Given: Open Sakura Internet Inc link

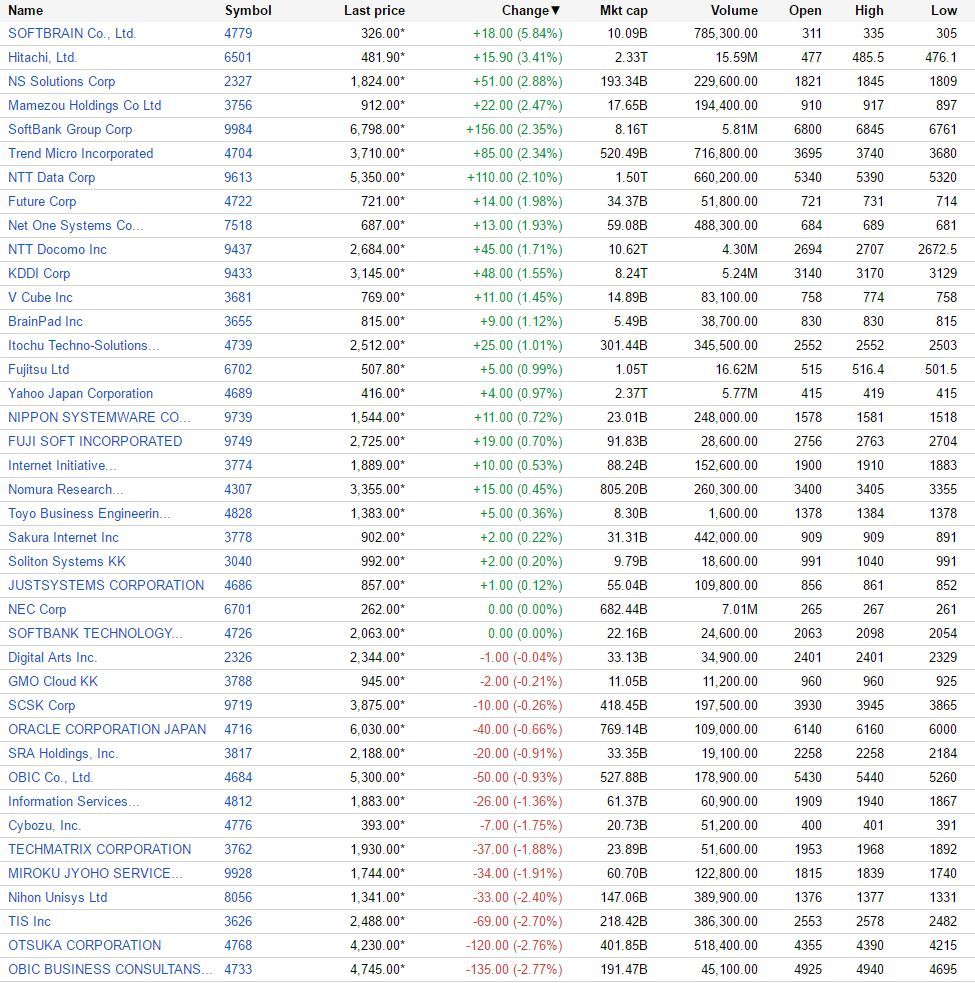Looking at the screenshot, I should coord(63,538).
